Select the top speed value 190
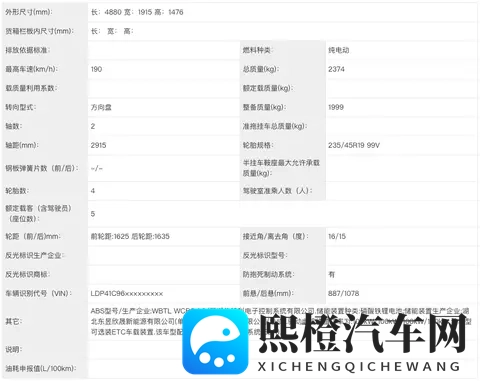 click(x=96, y=69)
